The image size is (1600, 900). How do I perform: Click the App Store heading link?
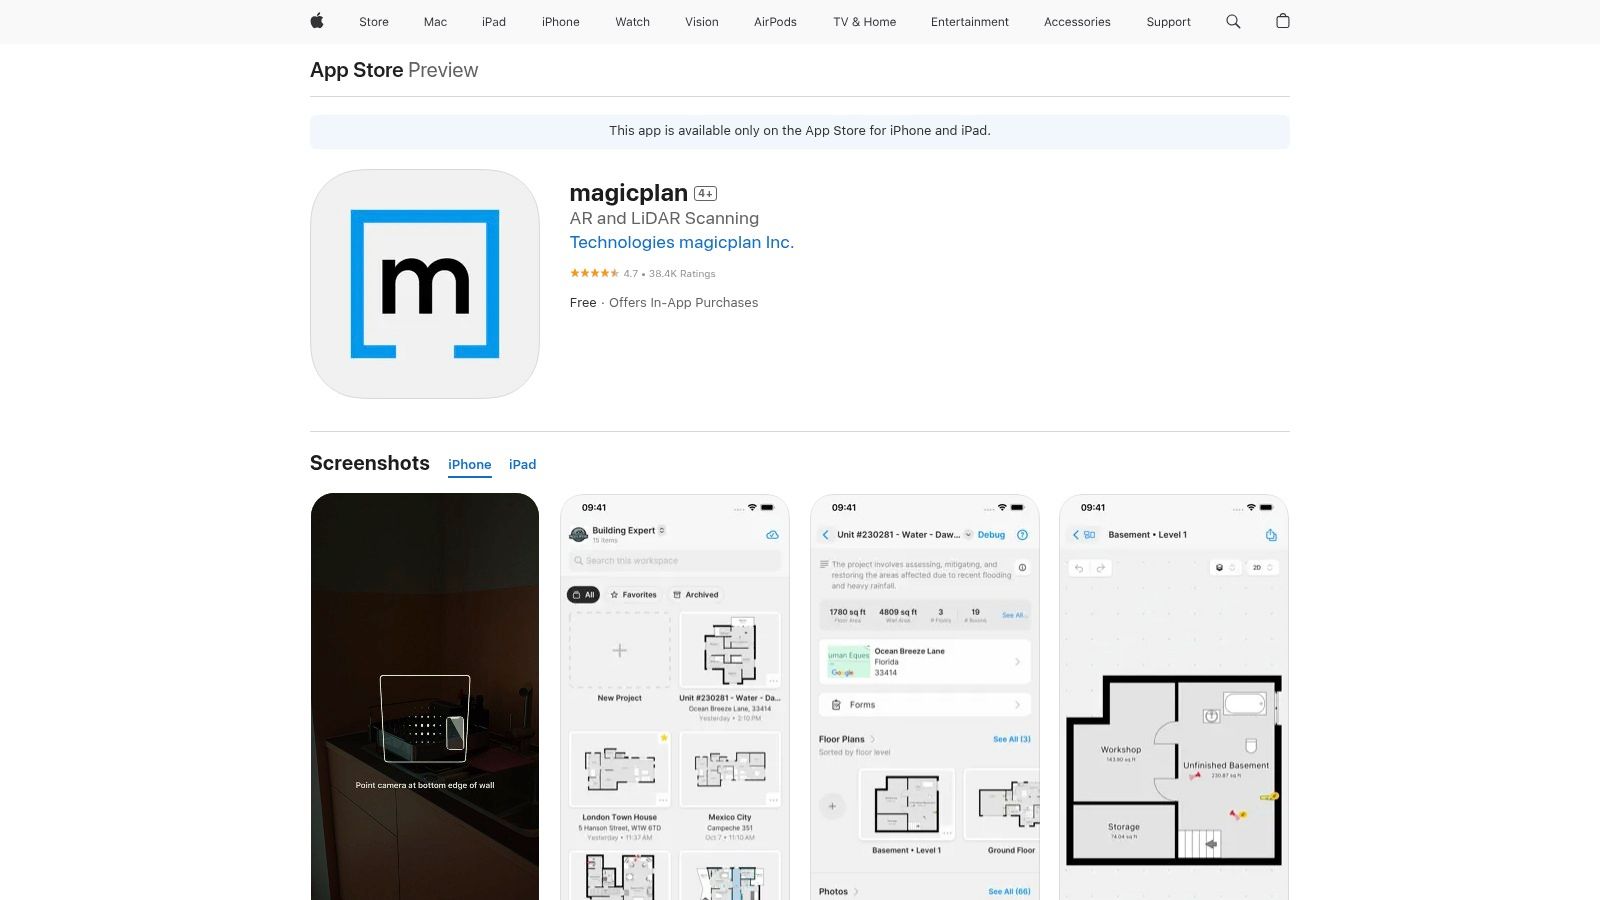(x=356, y=70)
